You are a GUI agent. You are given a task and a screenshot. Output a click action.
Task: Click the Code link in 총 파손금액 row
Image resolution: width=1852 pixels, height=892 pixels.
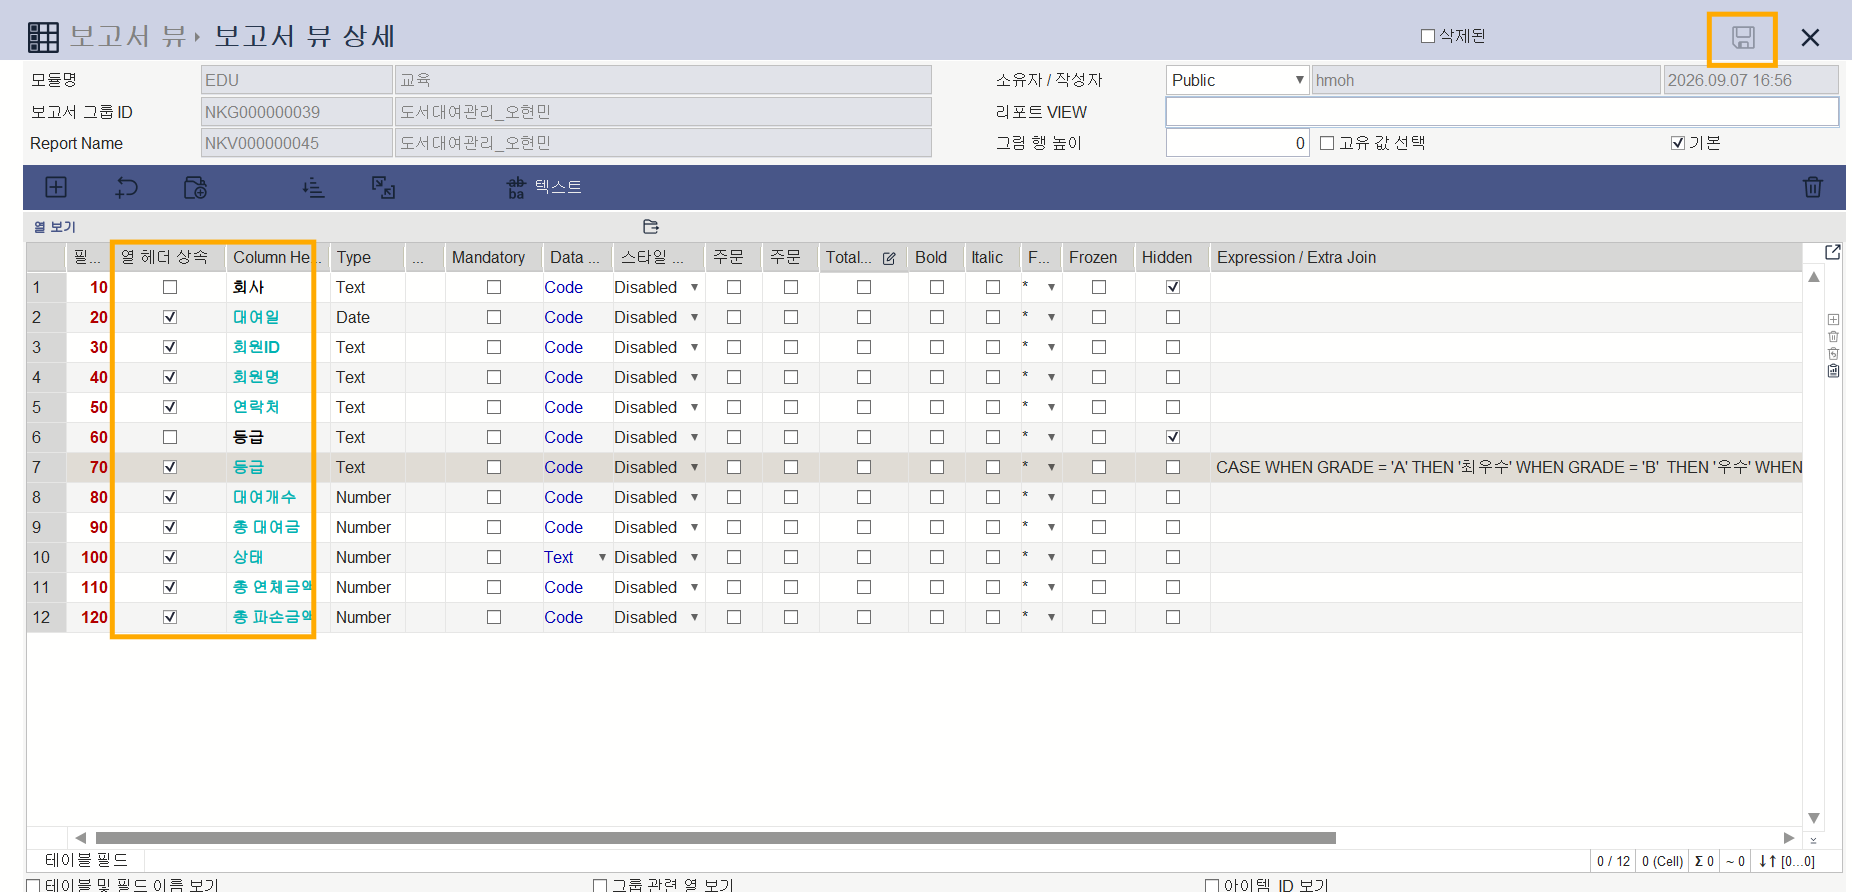(563, 617)
